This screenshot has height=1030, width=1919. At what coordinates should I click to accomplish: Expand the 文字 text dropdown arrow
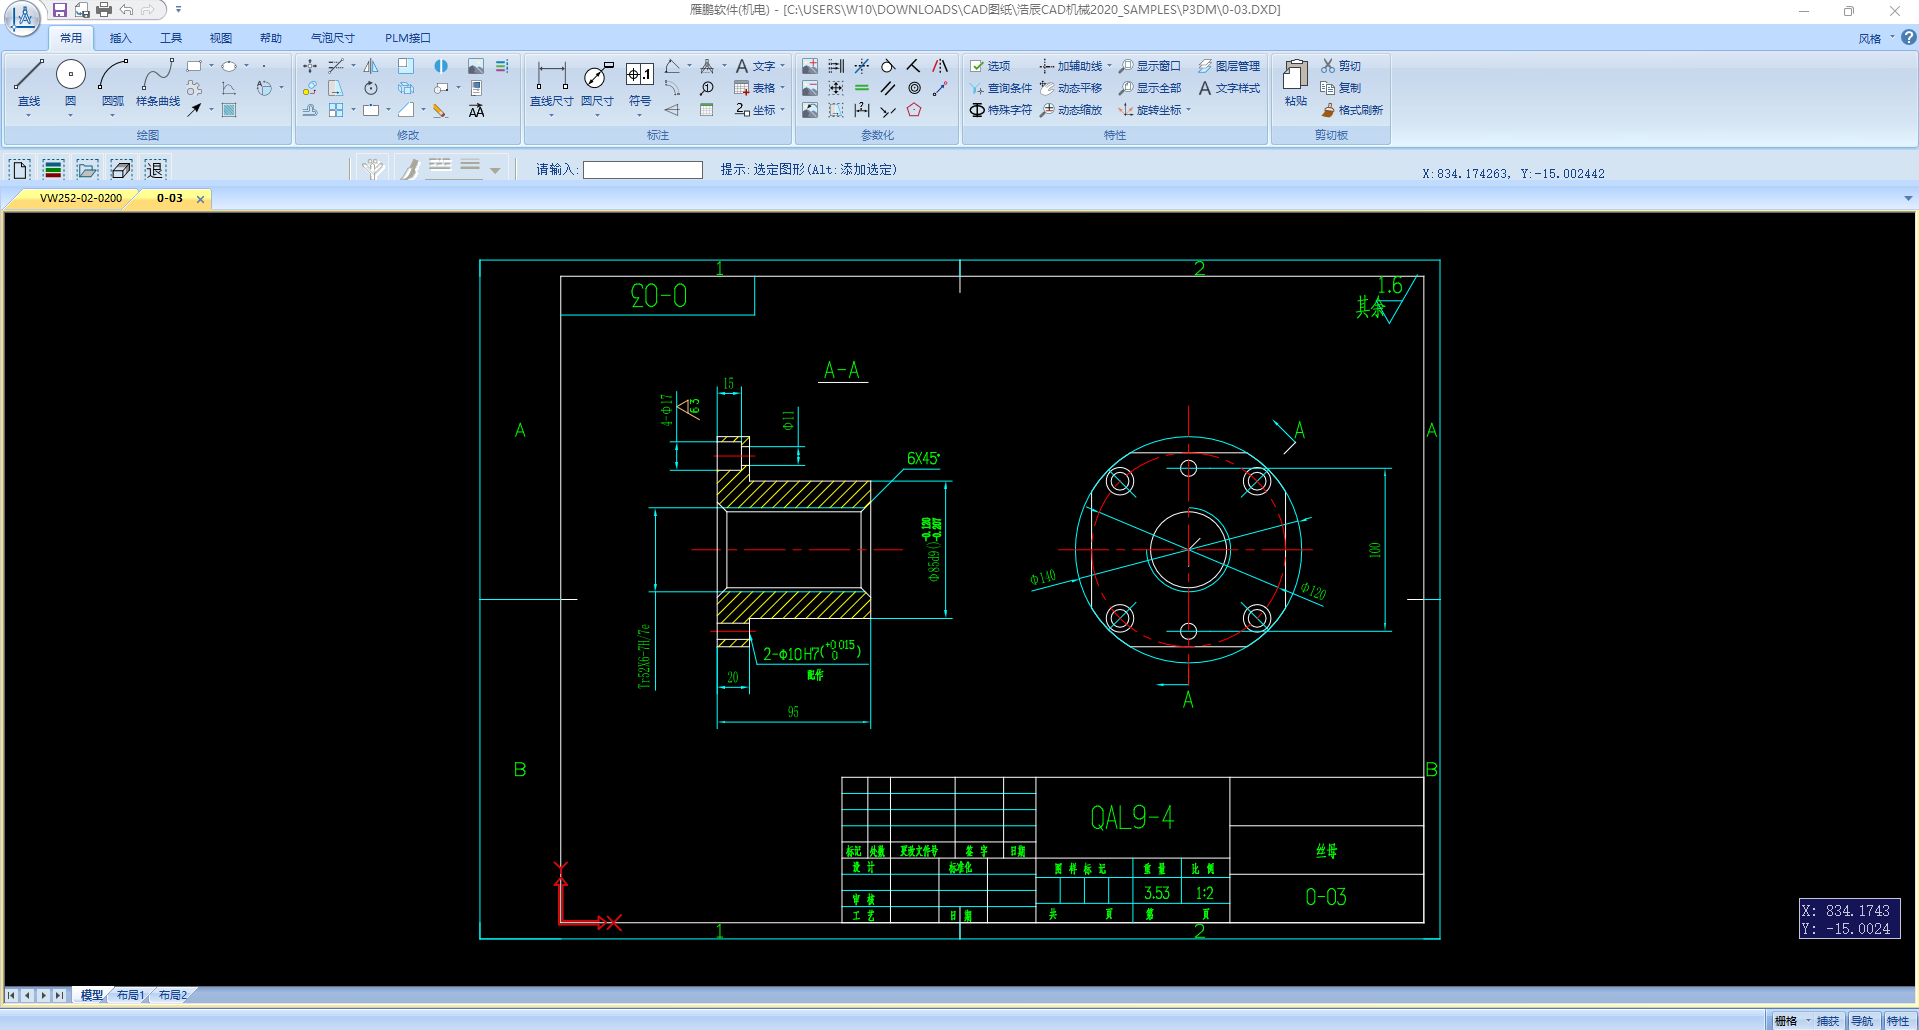[782, 66]
